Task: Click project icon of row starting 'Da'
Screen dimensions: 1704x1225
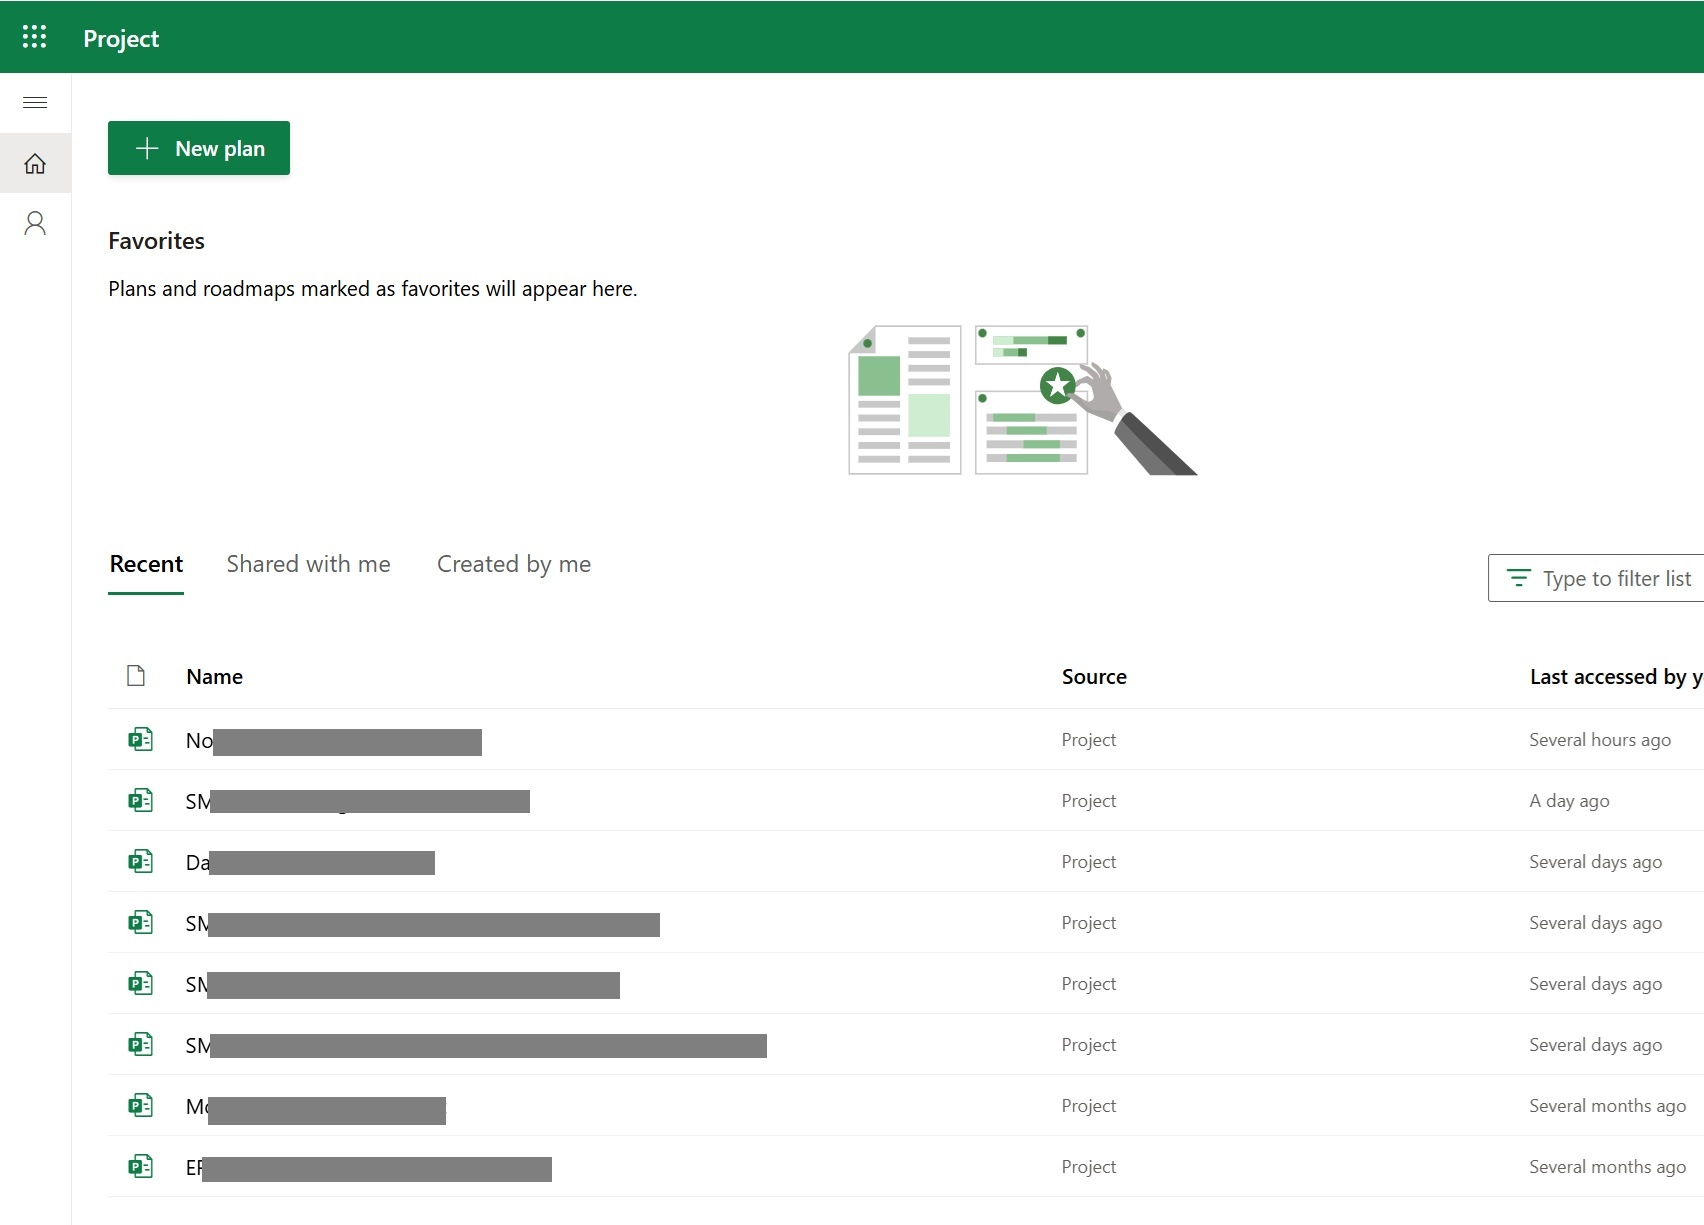Action: click(141, 862)
